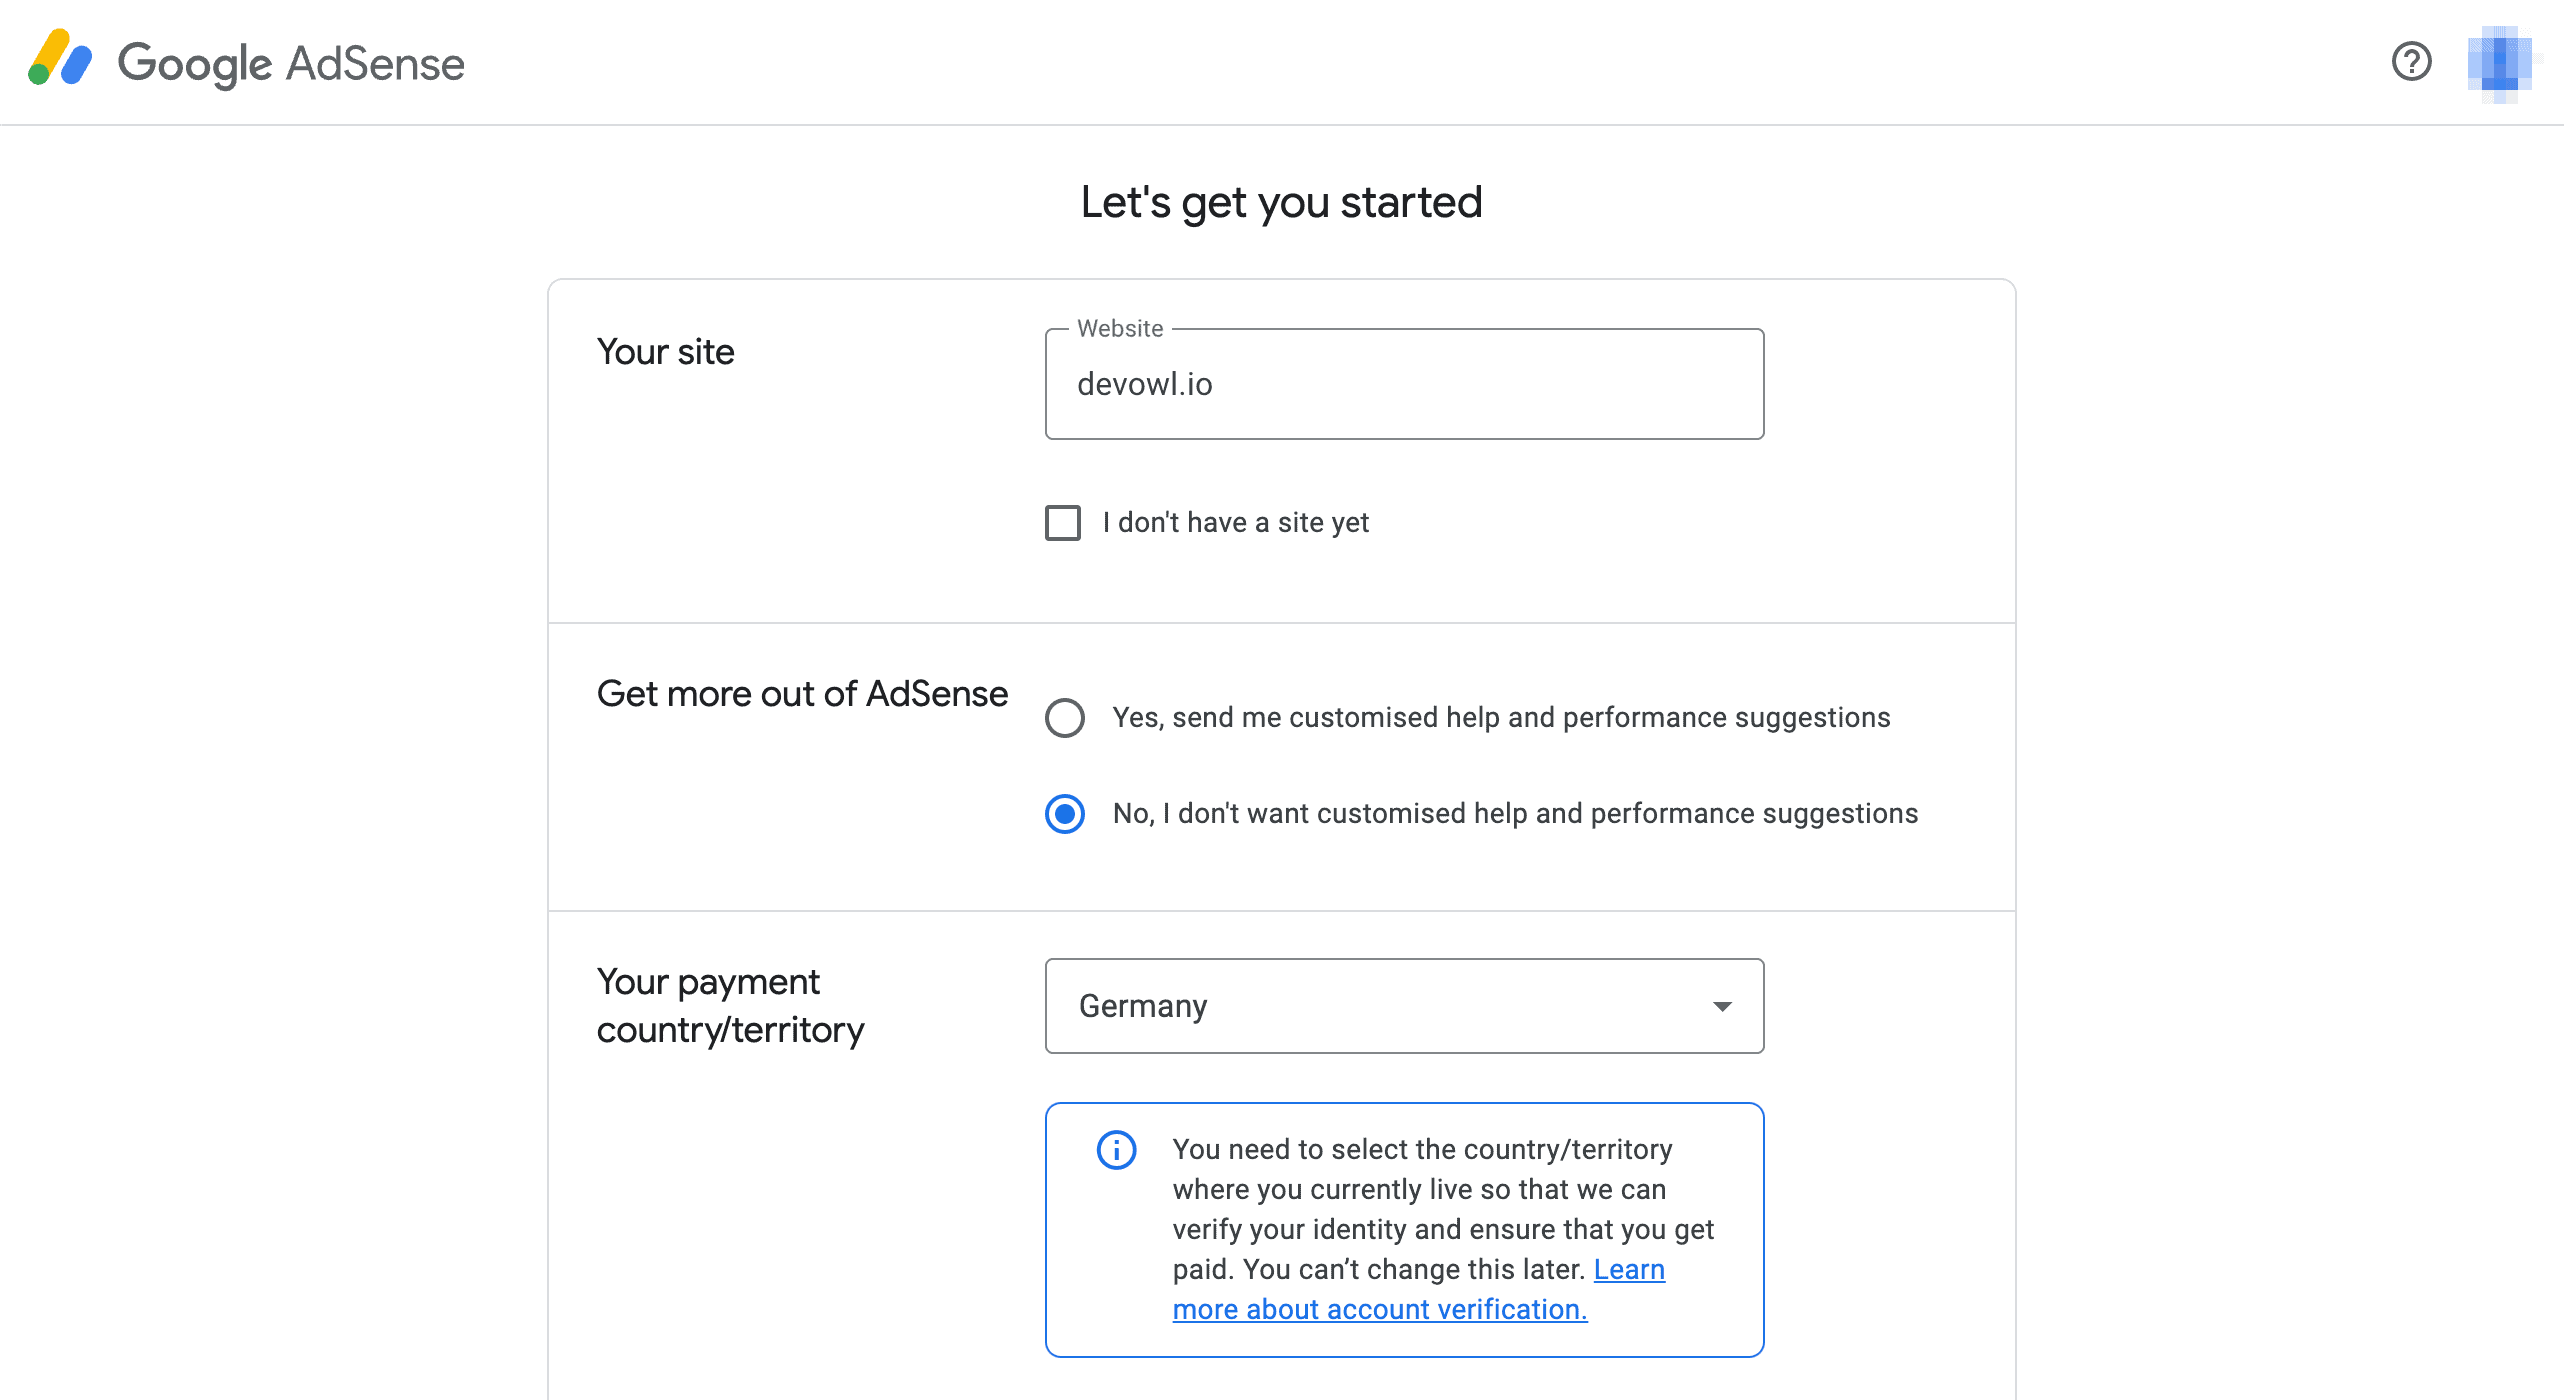
Task: Click the Google AdSense logo icon
Action: [60, 60]
